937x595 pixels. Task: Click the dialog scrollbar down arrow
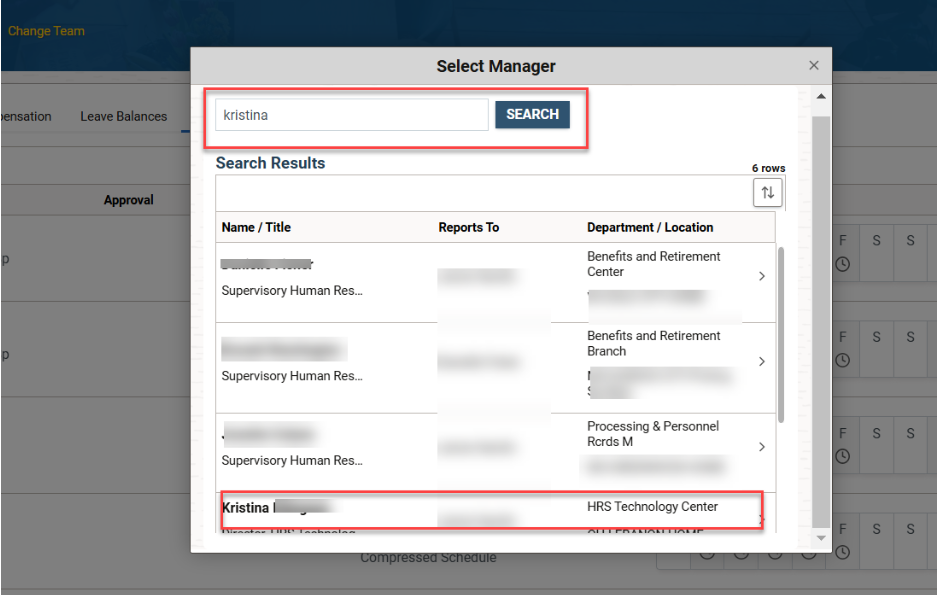(821, 538)
